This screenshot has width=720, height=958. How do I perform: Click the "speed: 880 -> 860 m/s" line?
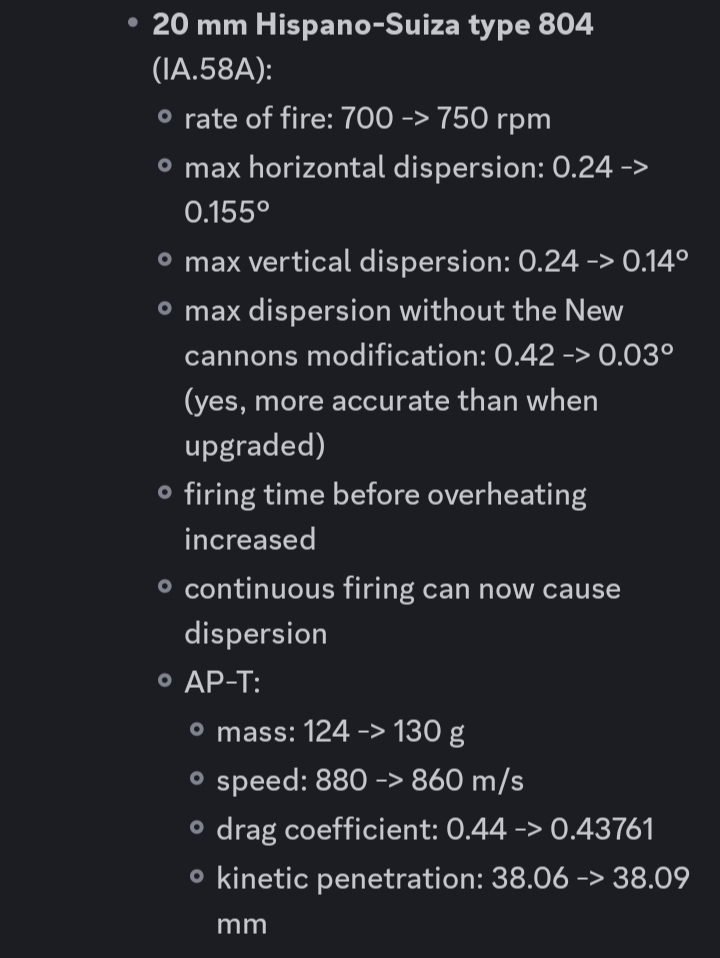pyautogui.click(x=370, y=781)
